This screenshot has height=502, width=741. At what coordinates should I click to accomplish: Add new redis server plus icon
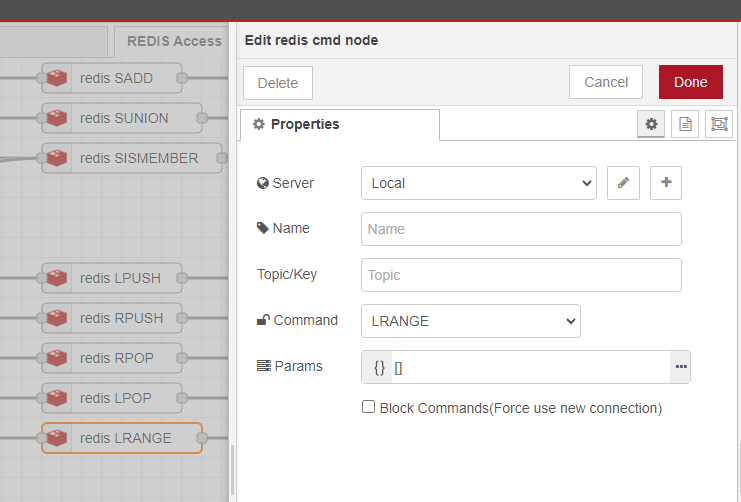[666, 183]
